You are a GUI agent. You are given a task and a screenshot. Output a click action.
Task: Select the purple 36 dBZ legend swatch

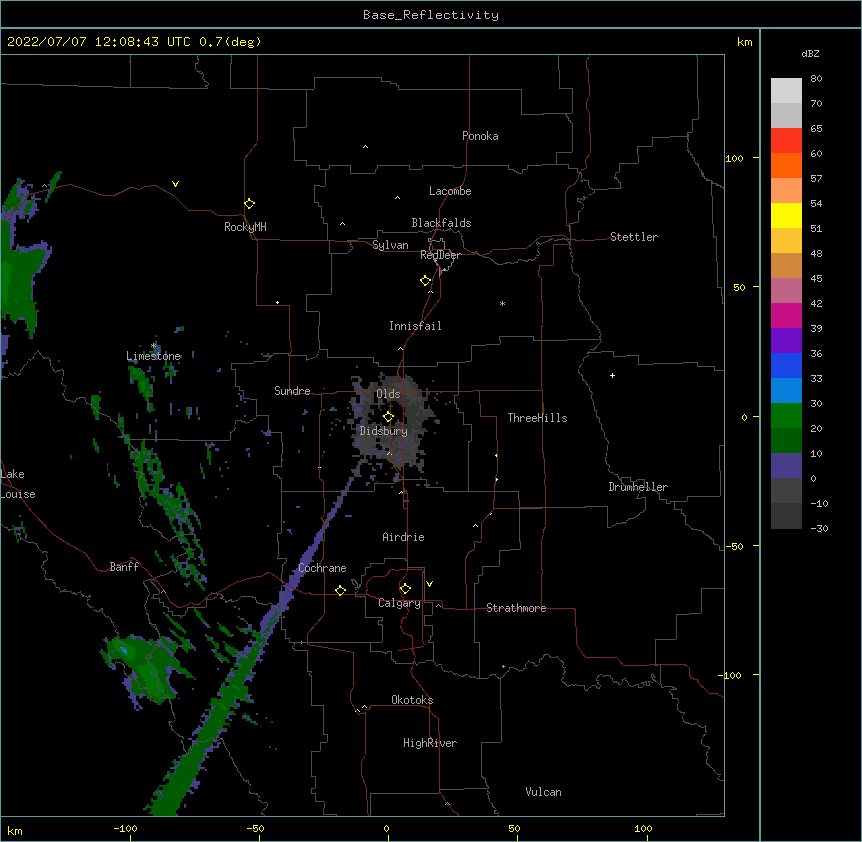pos(786,341)
